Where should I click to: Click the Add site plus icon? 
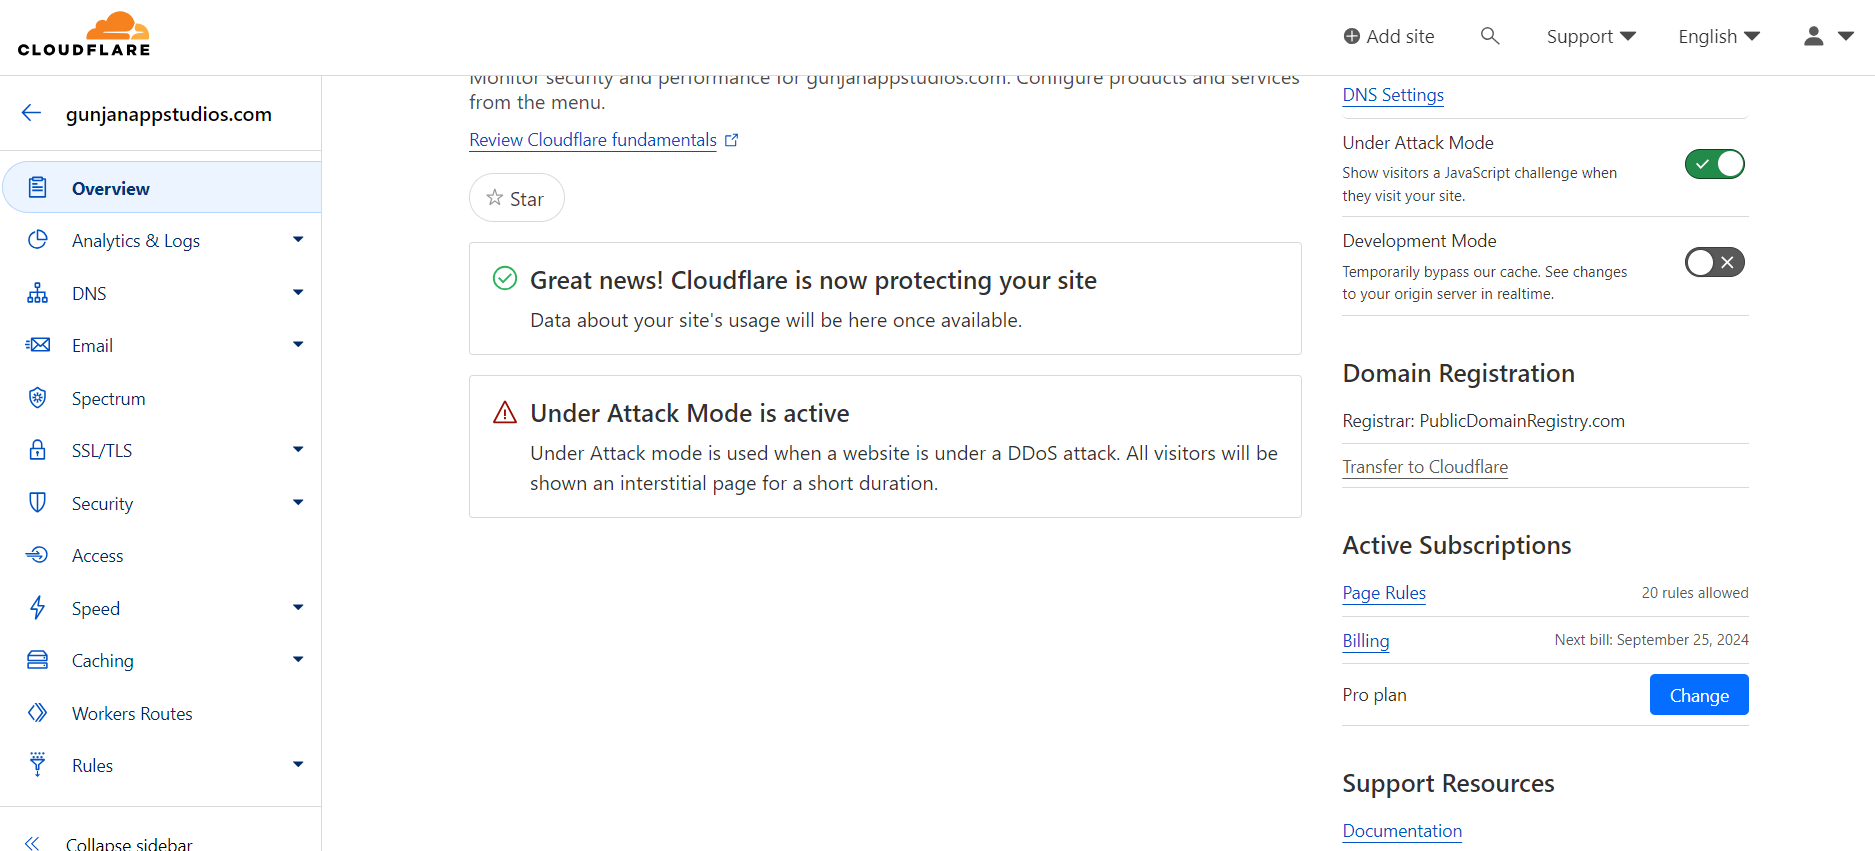click(x=1352, y=36)
